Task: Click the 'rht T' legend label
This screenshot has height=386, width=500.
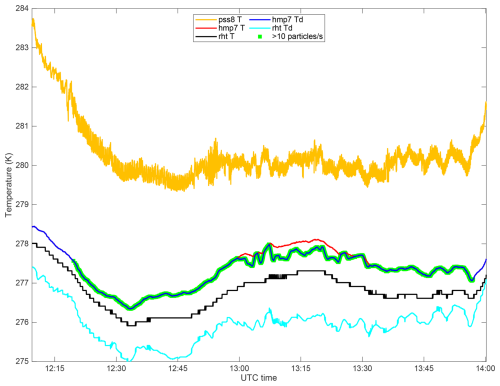Action: 226,36
